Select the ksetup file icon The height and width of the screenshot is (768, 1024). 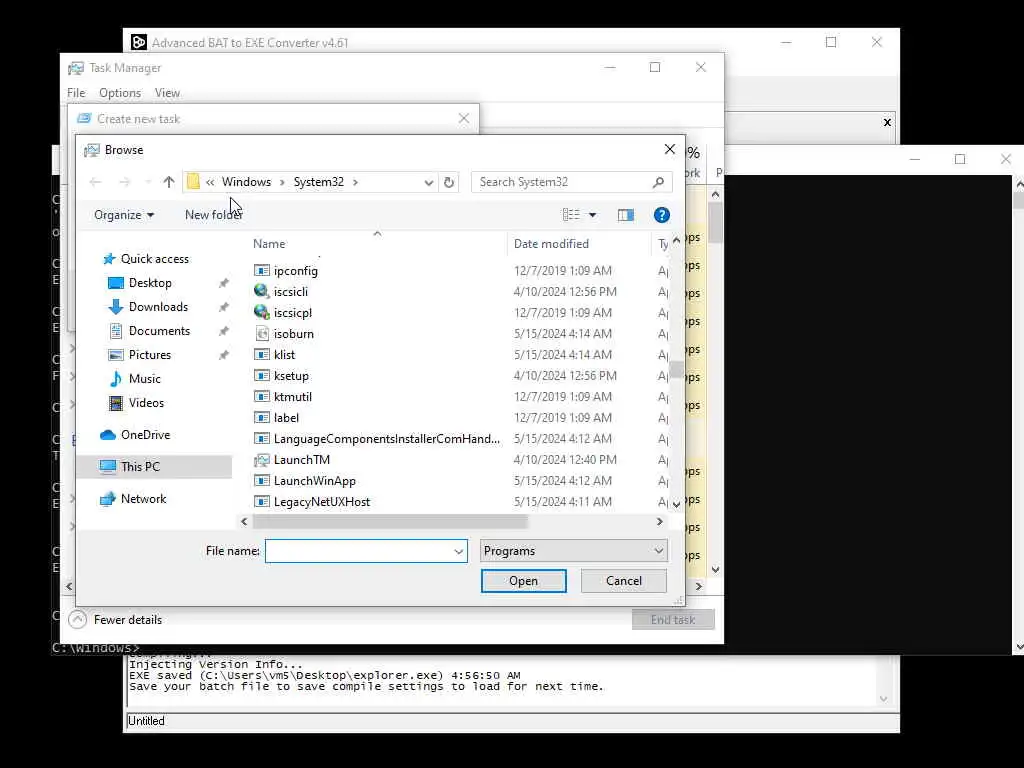point(262,376)
